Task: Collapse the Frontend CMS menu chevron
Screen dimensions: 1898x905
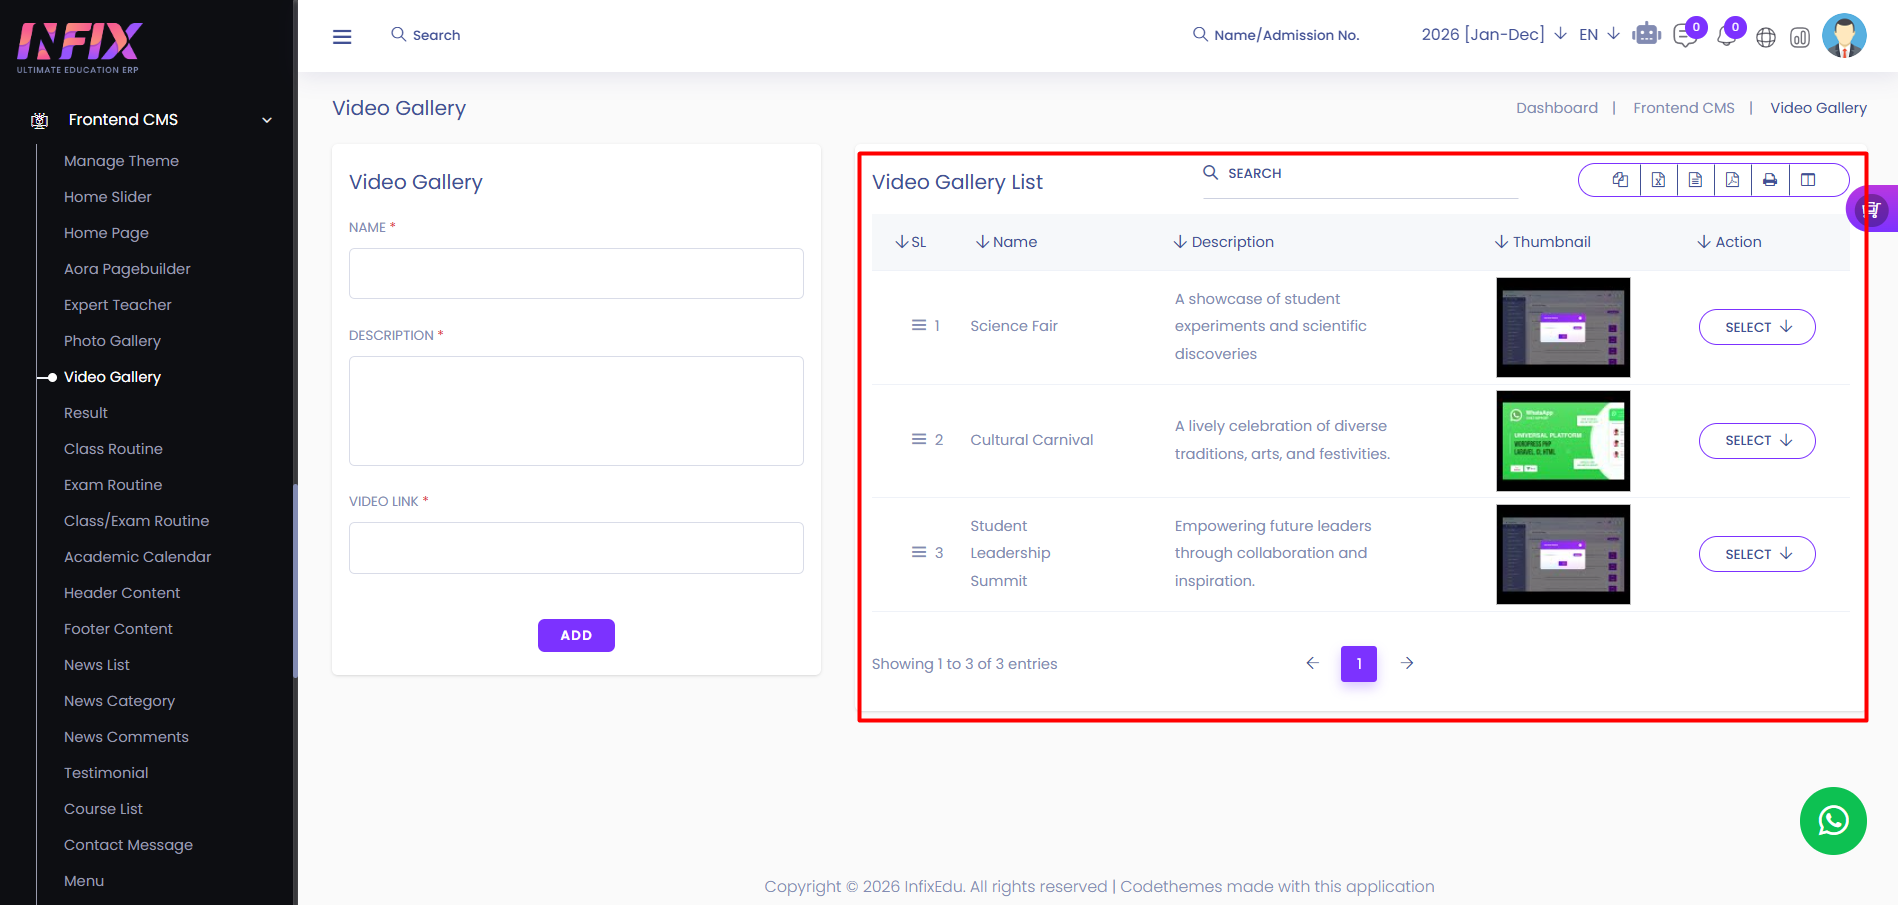Action: click(267, 120)
